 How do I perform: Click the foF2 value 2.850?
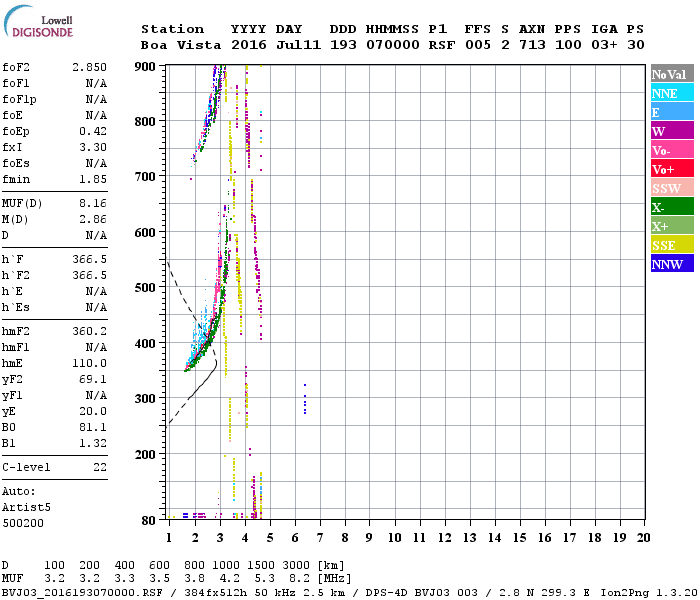click(x=89, y=67)
